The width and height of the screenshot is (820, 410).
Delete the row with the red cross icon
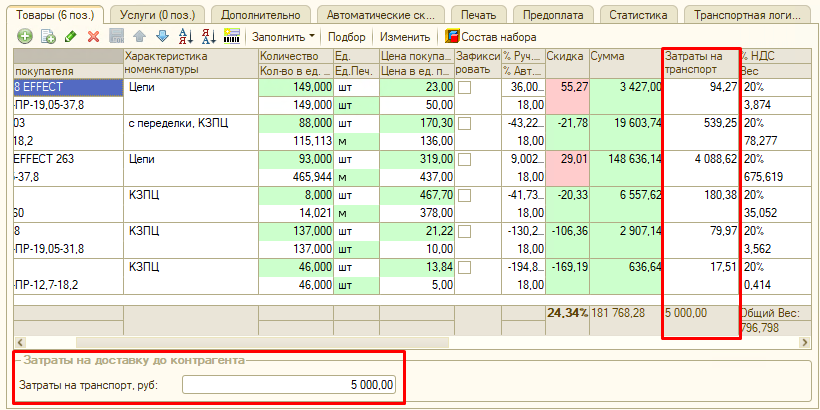(93, 37)
